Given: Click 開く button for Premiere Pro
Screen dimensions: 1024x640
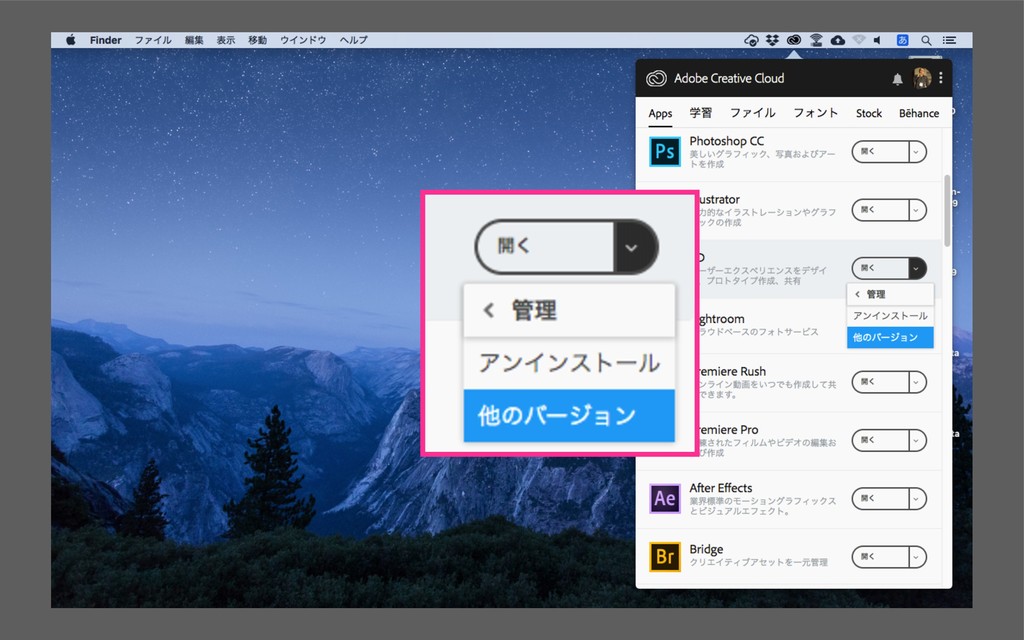Looking at the screenshot, I should click(x=880, y=441).
